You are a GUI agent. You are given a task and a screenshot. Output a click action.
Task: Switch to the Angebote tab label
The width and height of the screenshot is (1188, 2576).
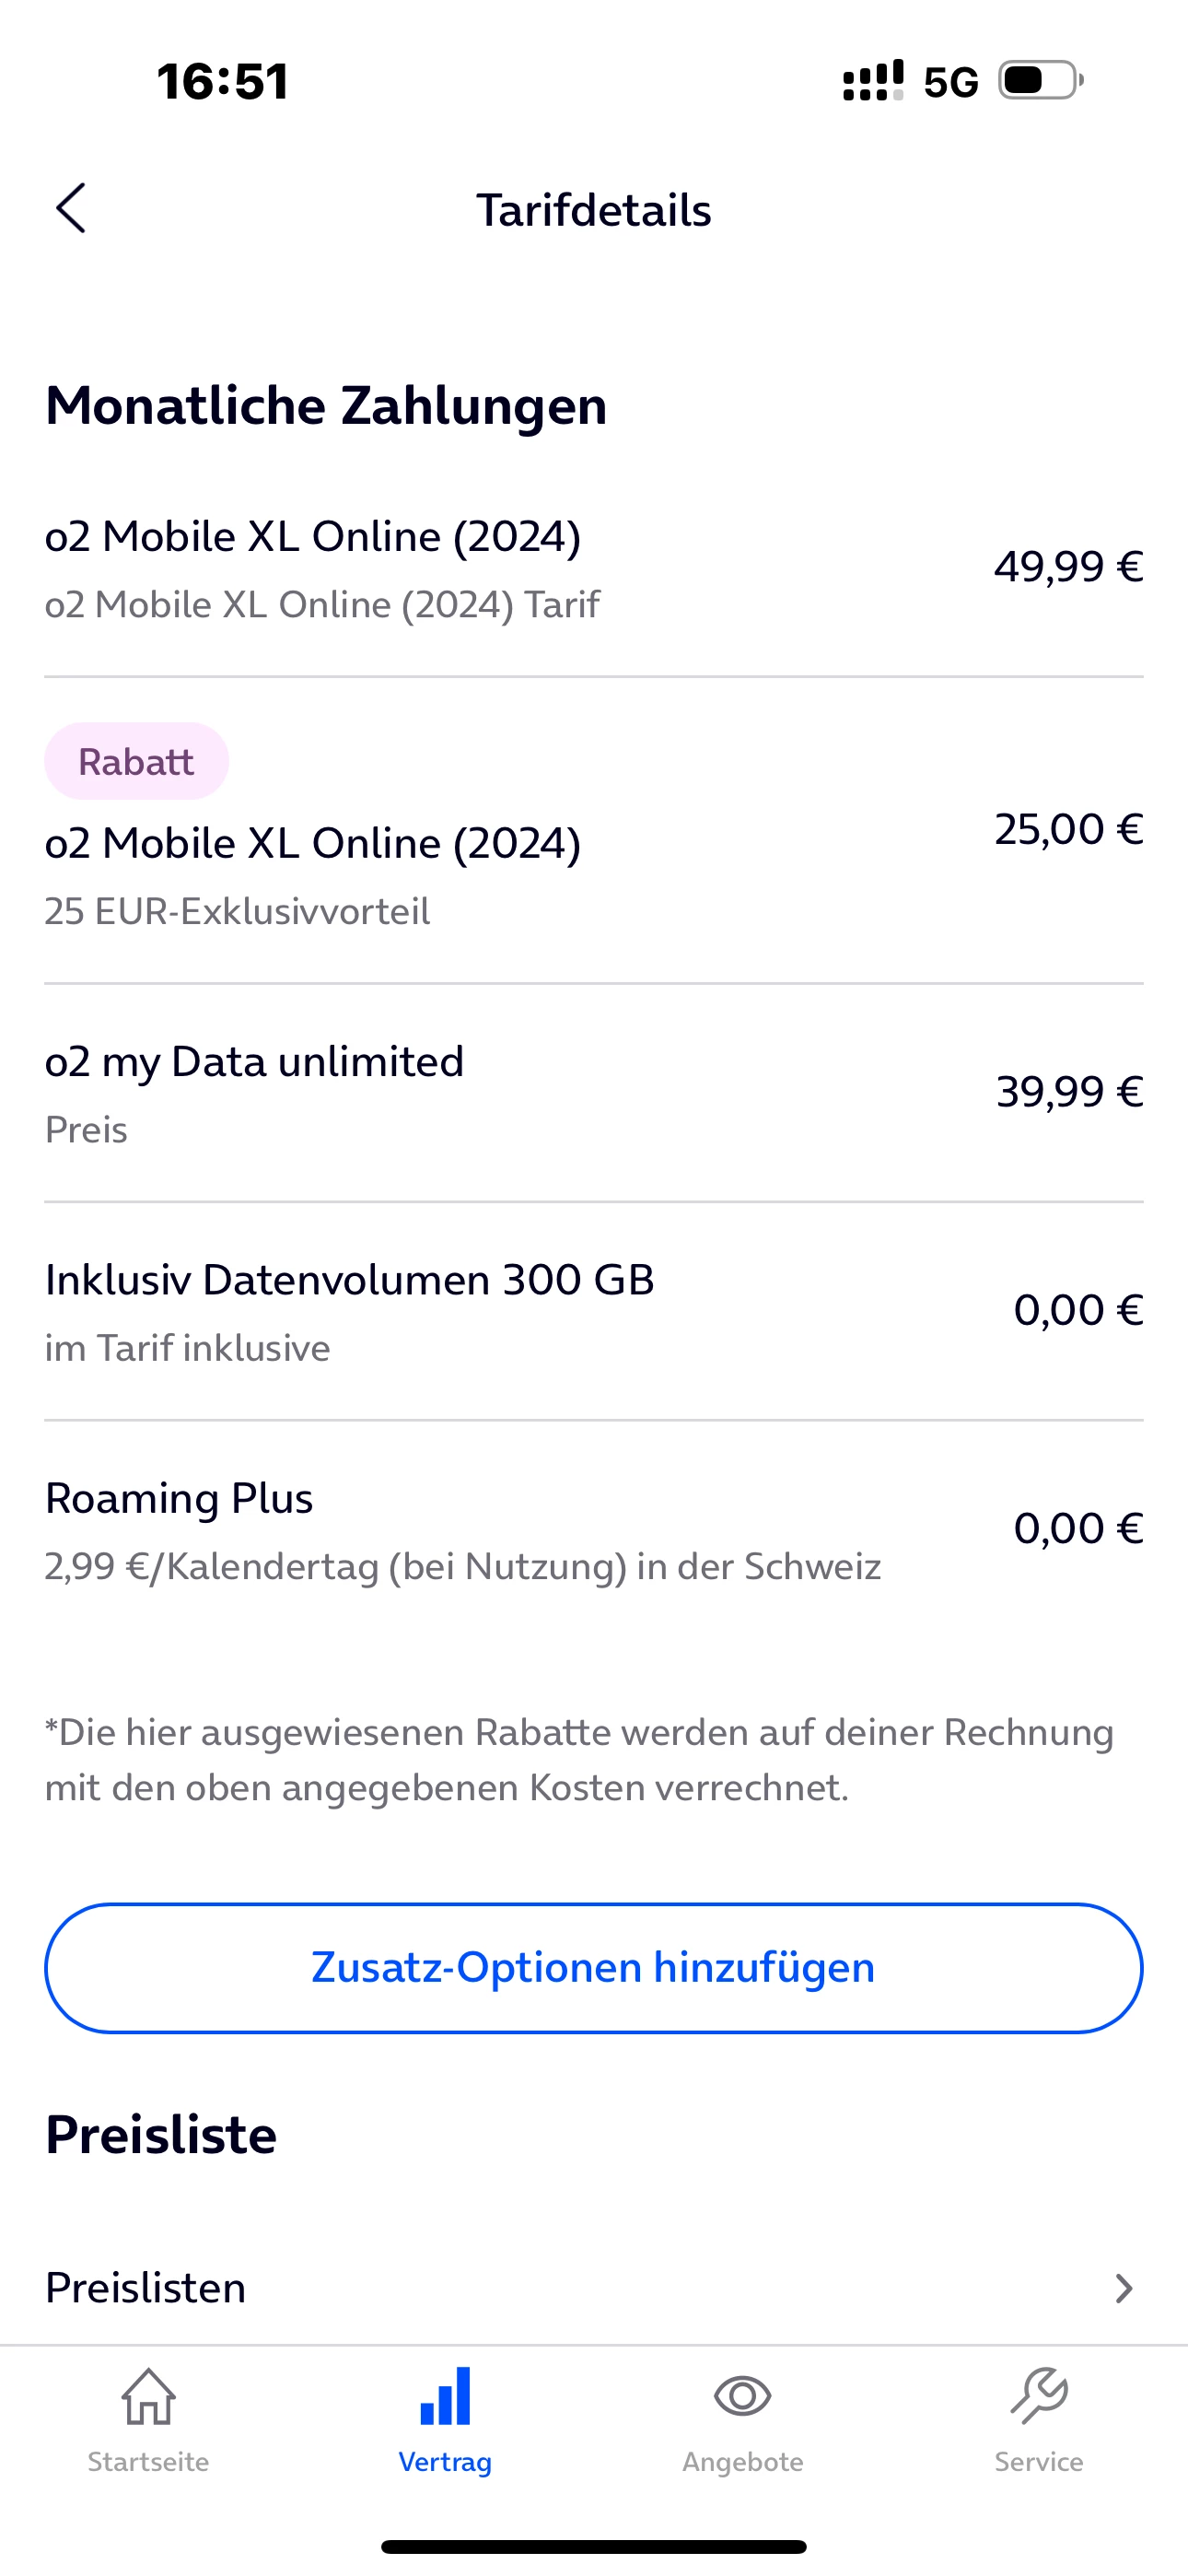coord(742,2461)
